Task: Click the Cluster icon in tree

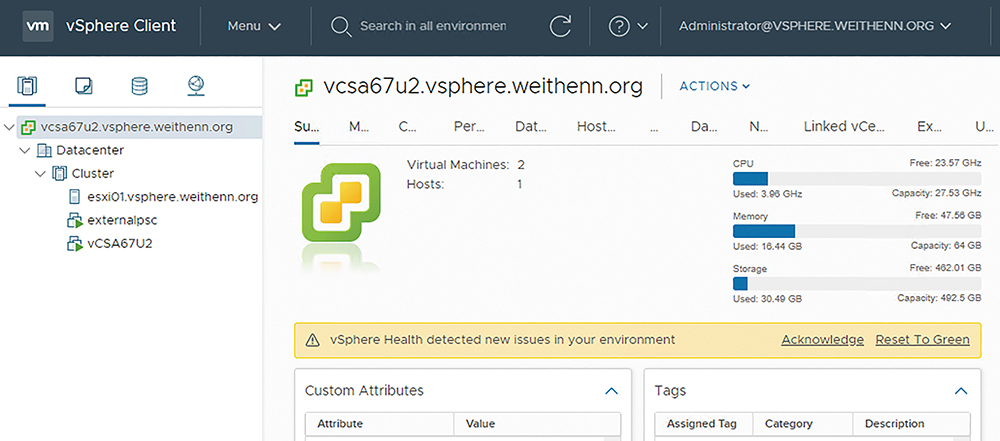Action: [60, 174]
